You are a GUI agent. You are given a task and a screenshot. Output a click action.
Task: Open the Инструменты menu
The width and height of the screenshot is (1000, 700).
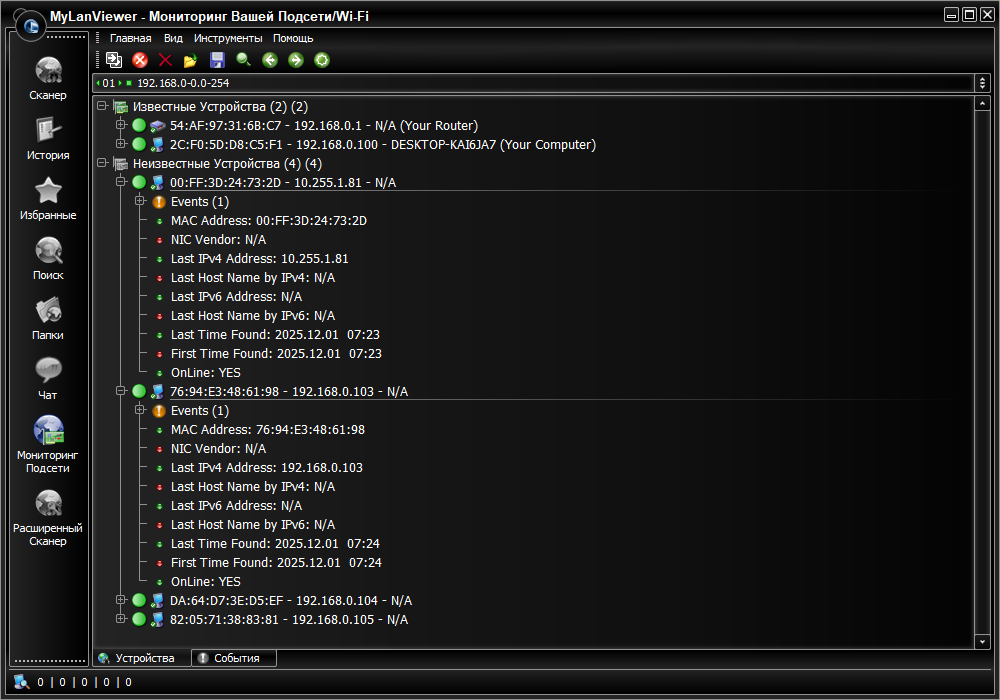coord(228,38)
